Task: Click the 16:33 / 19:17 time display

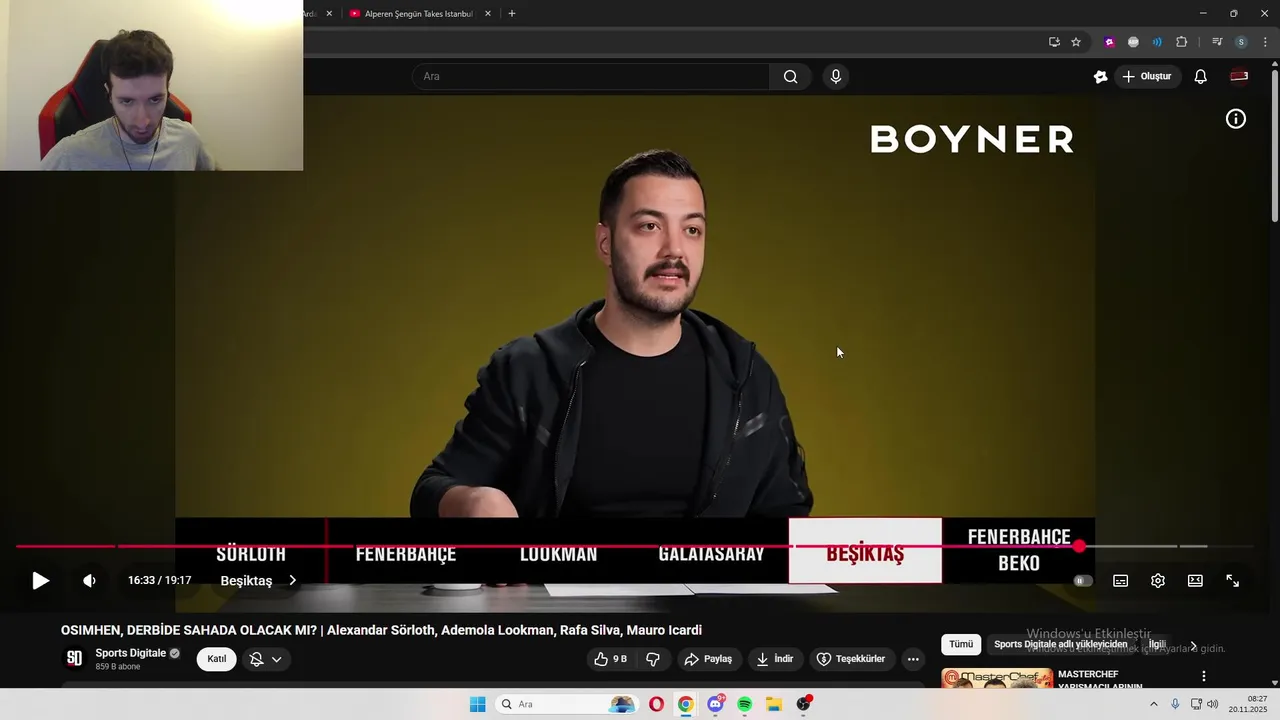Action: pyautogui.click(x=159, y=581)
